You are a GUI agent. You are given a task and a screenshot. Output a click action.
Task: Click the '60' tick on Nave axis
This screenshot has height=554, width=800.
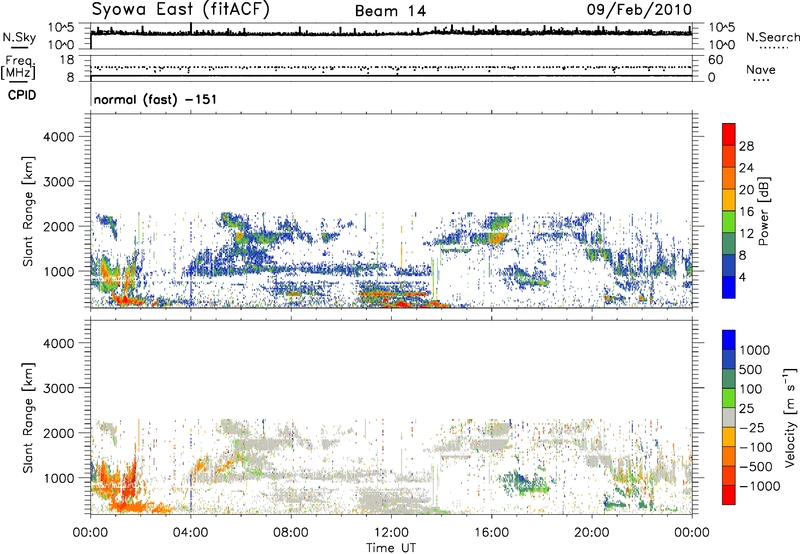pos(715,60)
